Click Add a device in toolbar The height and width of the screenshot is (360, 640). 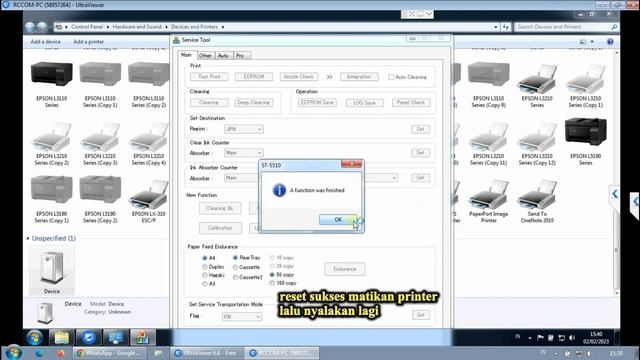pos(45,42)
